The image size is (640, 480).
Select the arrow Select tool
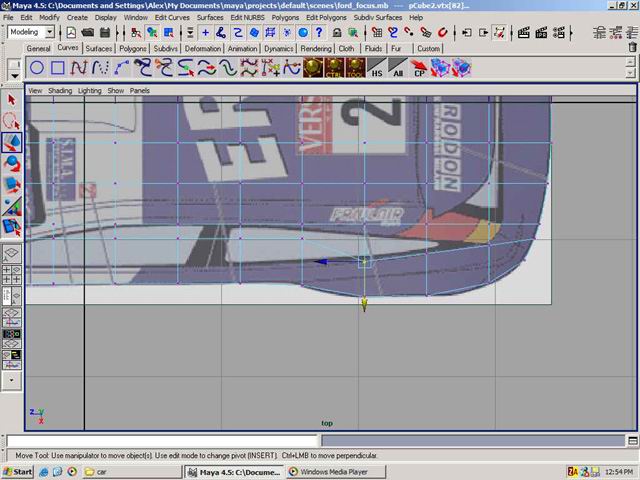tap(12, 100)
